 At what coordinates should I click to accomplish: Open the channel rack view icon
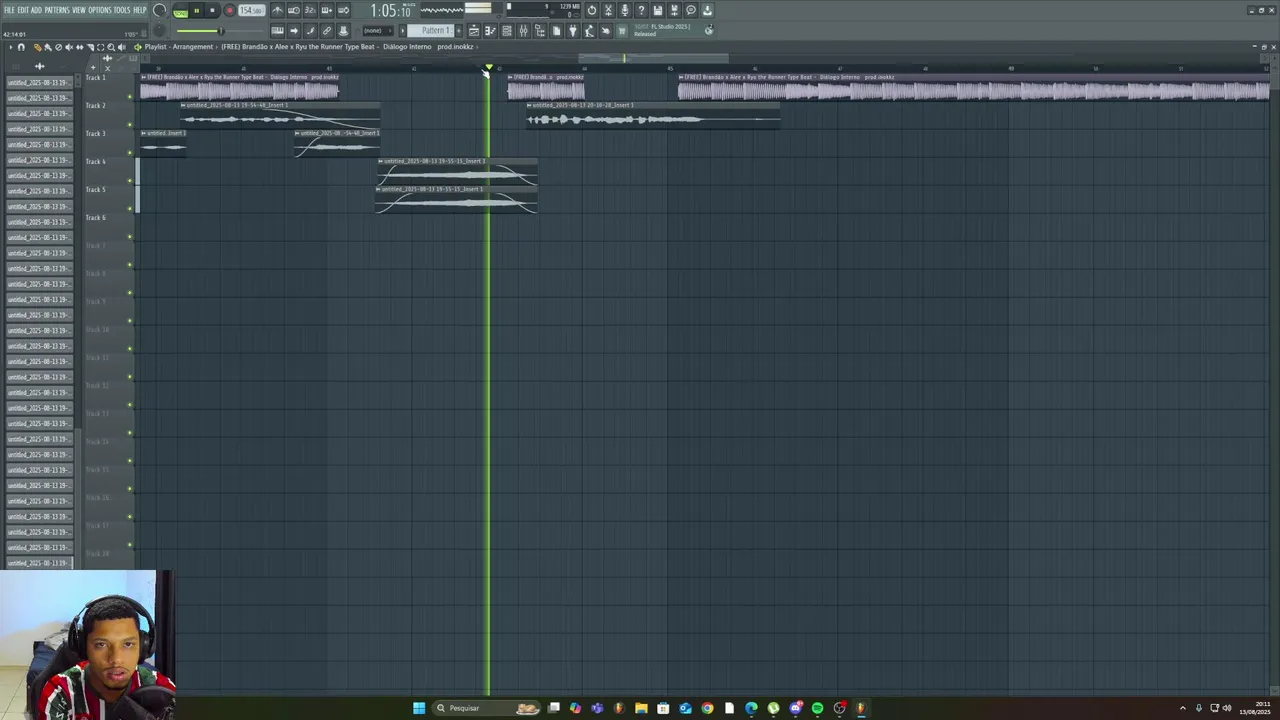click(x=507, y=31)
